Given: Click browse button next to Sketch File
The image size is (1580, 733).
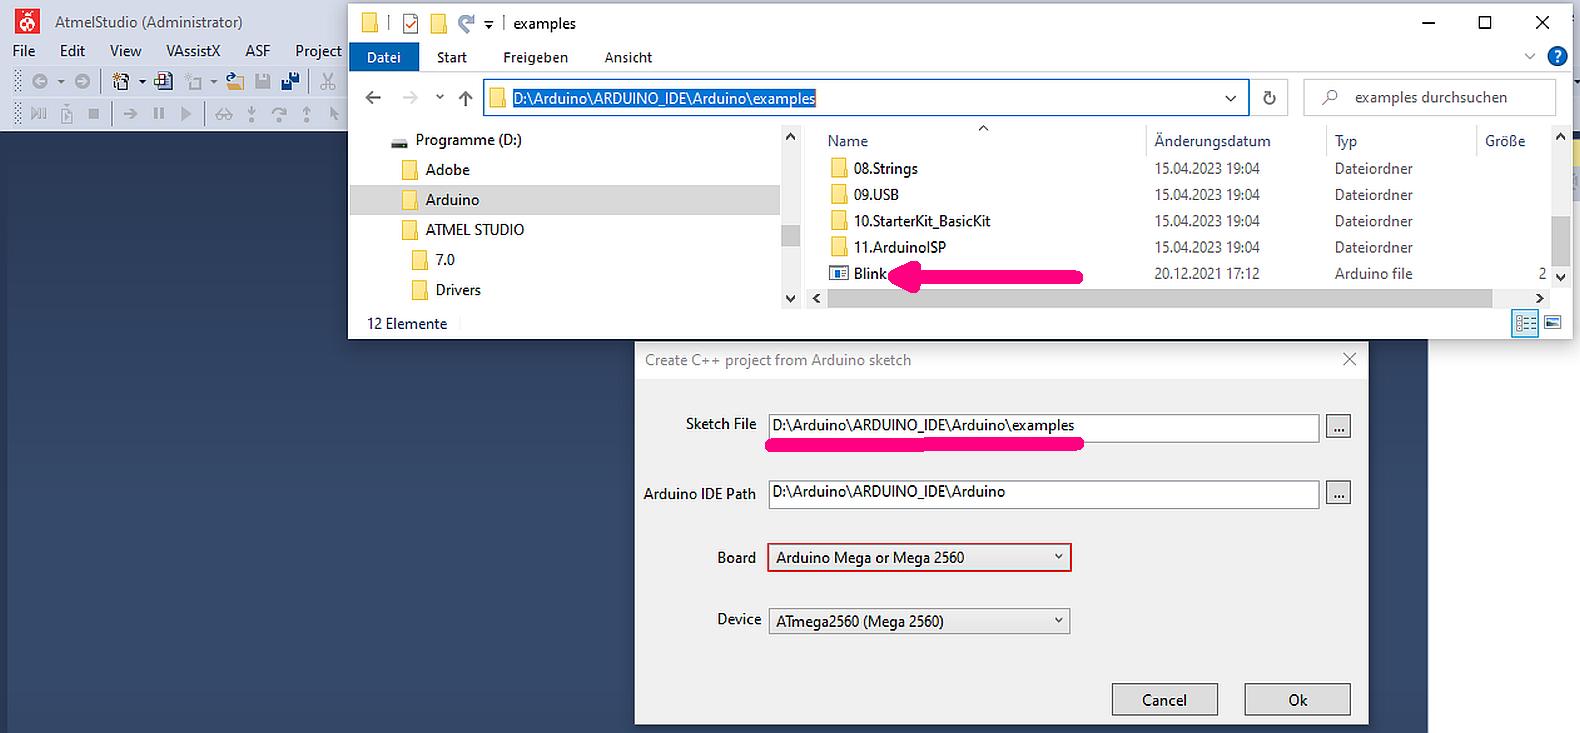Looking at the screenshot, I should coord(1338,426).
